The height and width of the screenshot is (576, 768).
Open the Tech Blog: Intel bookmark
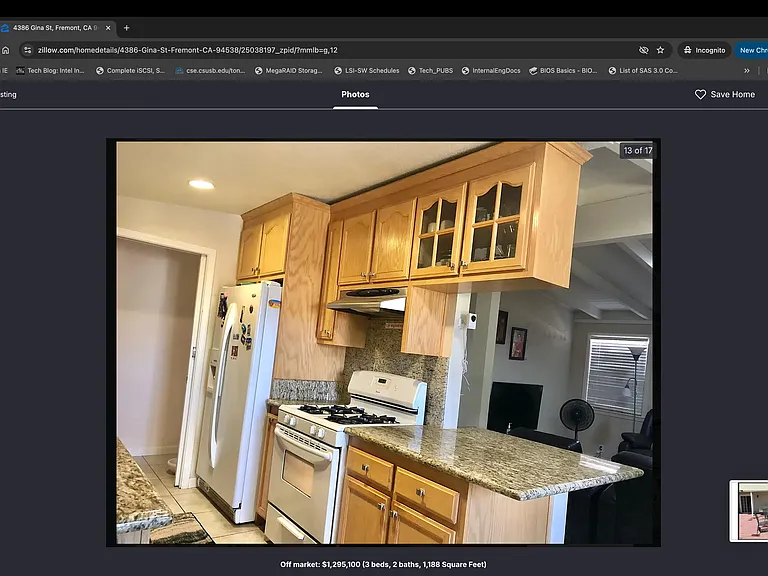(50, 71)
